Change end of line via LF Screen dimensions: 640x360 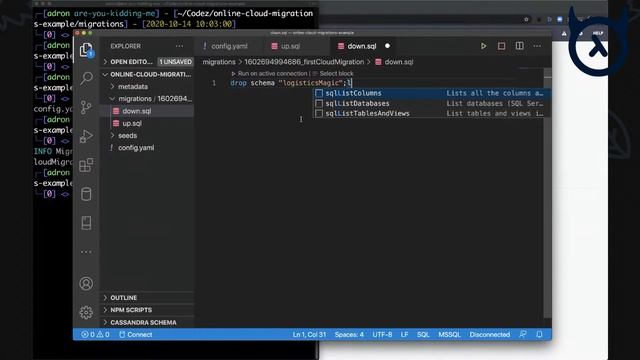pos(404,334)
